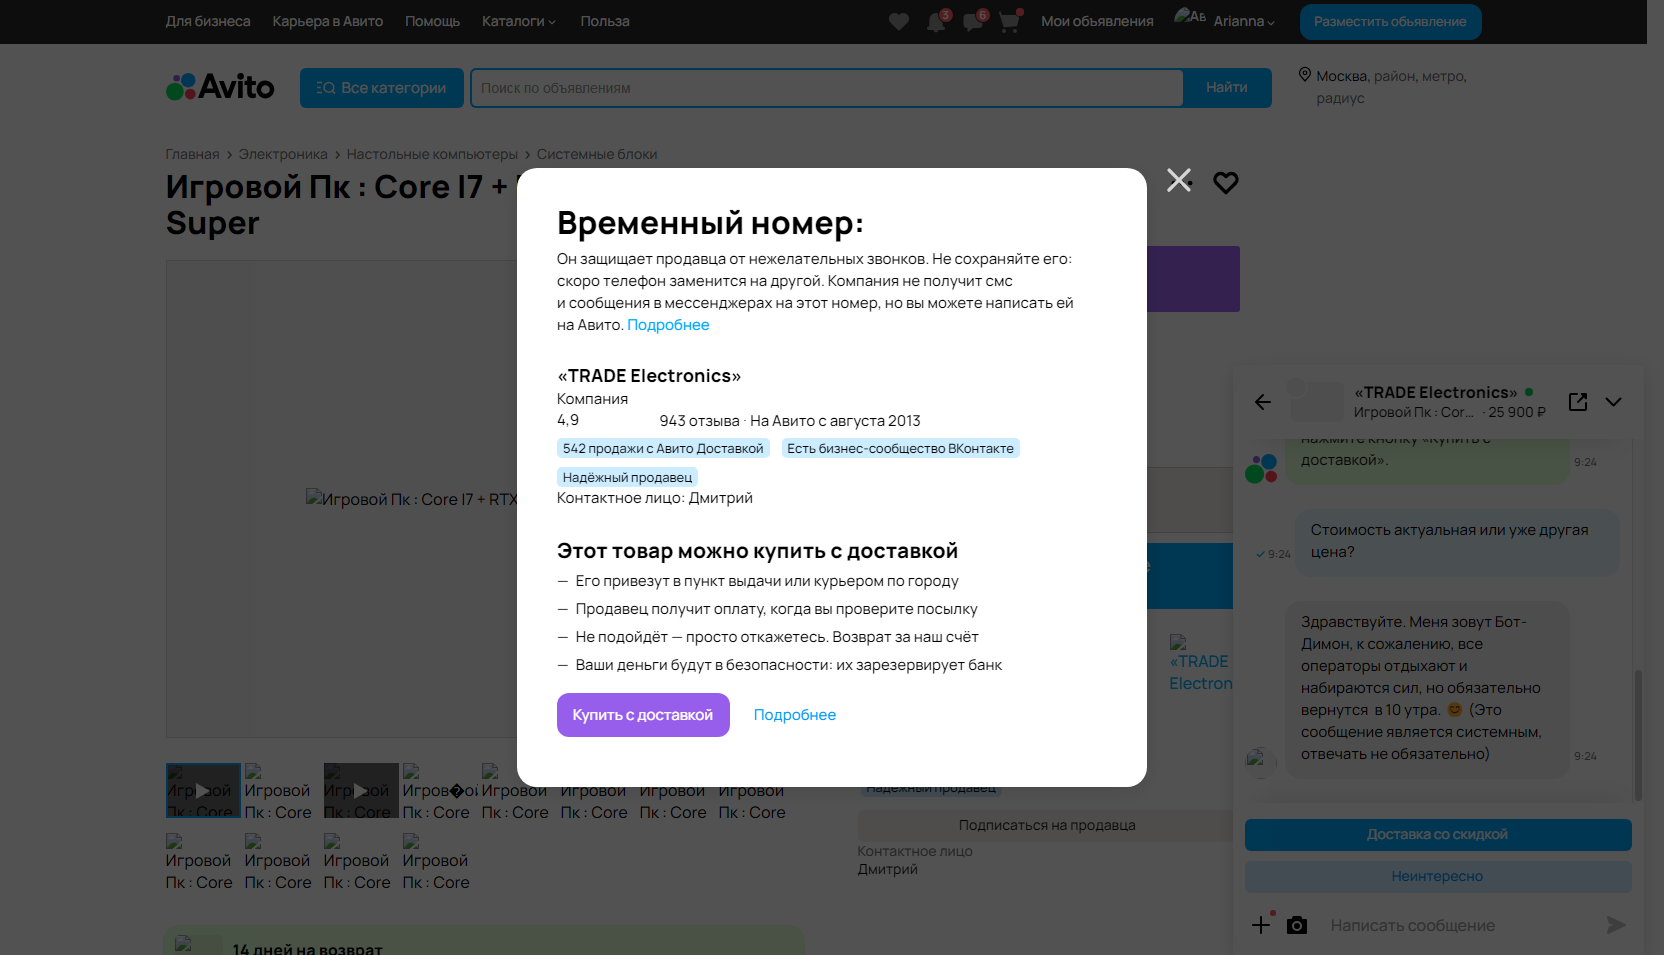The image size is (1664, 955).
Task: Click the chat panel scrollbar
Action: click(1638, 735)
